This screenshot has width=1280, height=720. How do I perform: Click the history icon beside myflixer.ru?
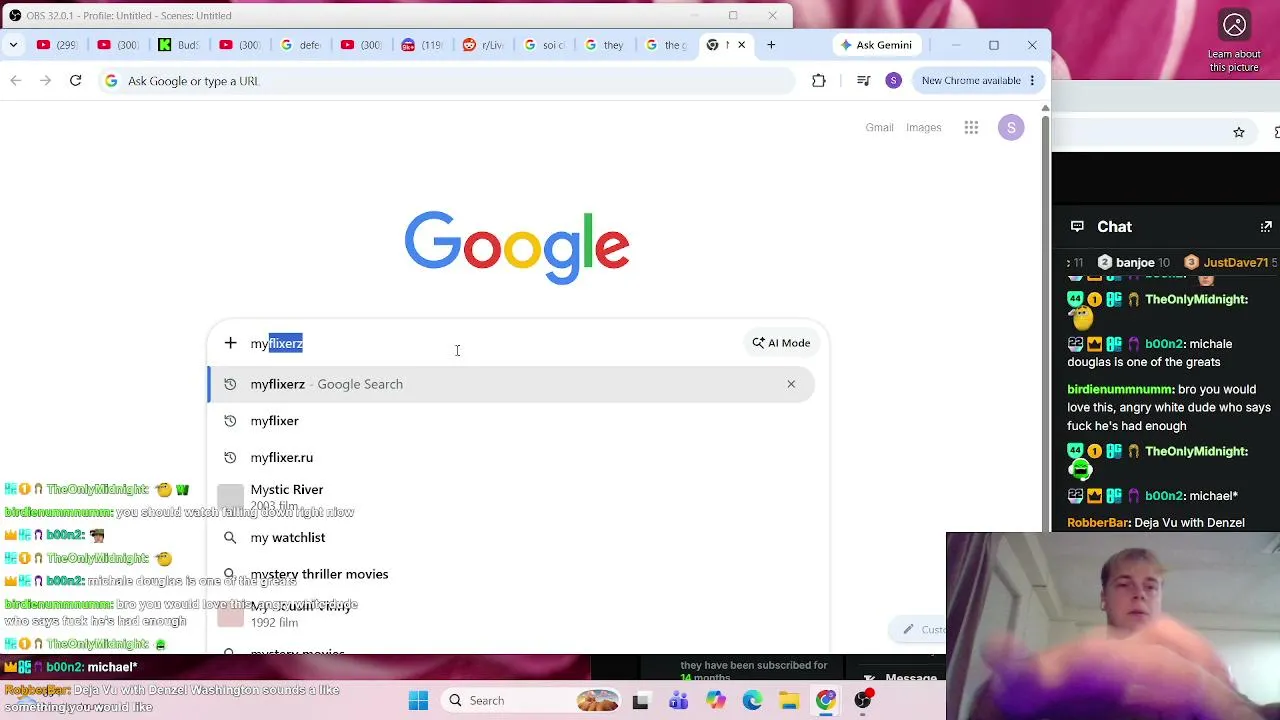pos(230,458)
